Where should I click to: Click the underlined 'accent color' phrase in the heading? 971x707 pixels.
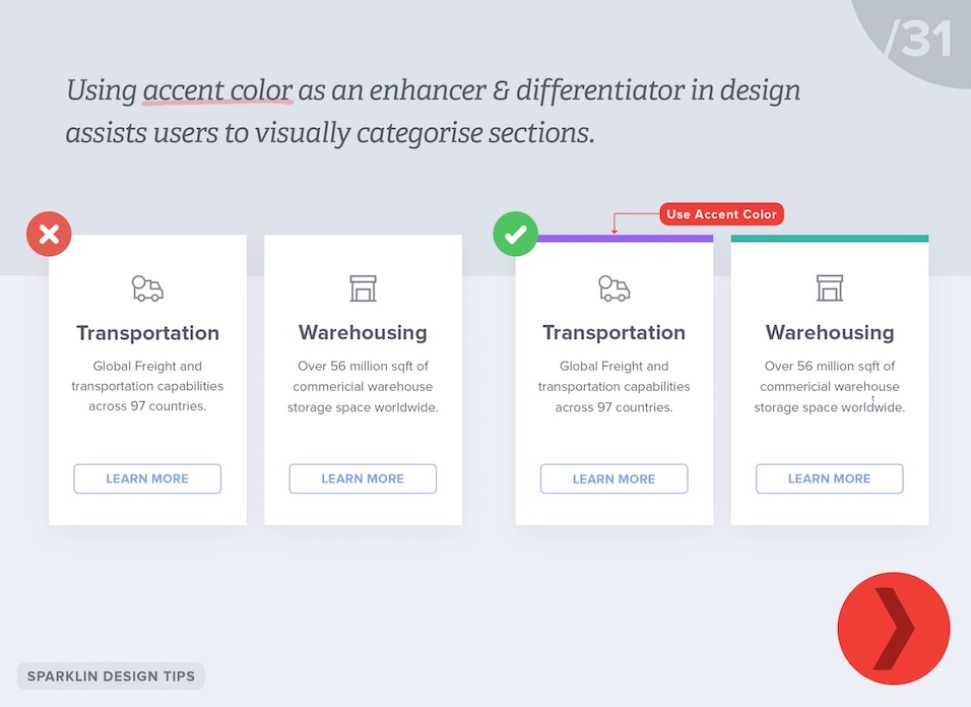click(x=217, y=90)
